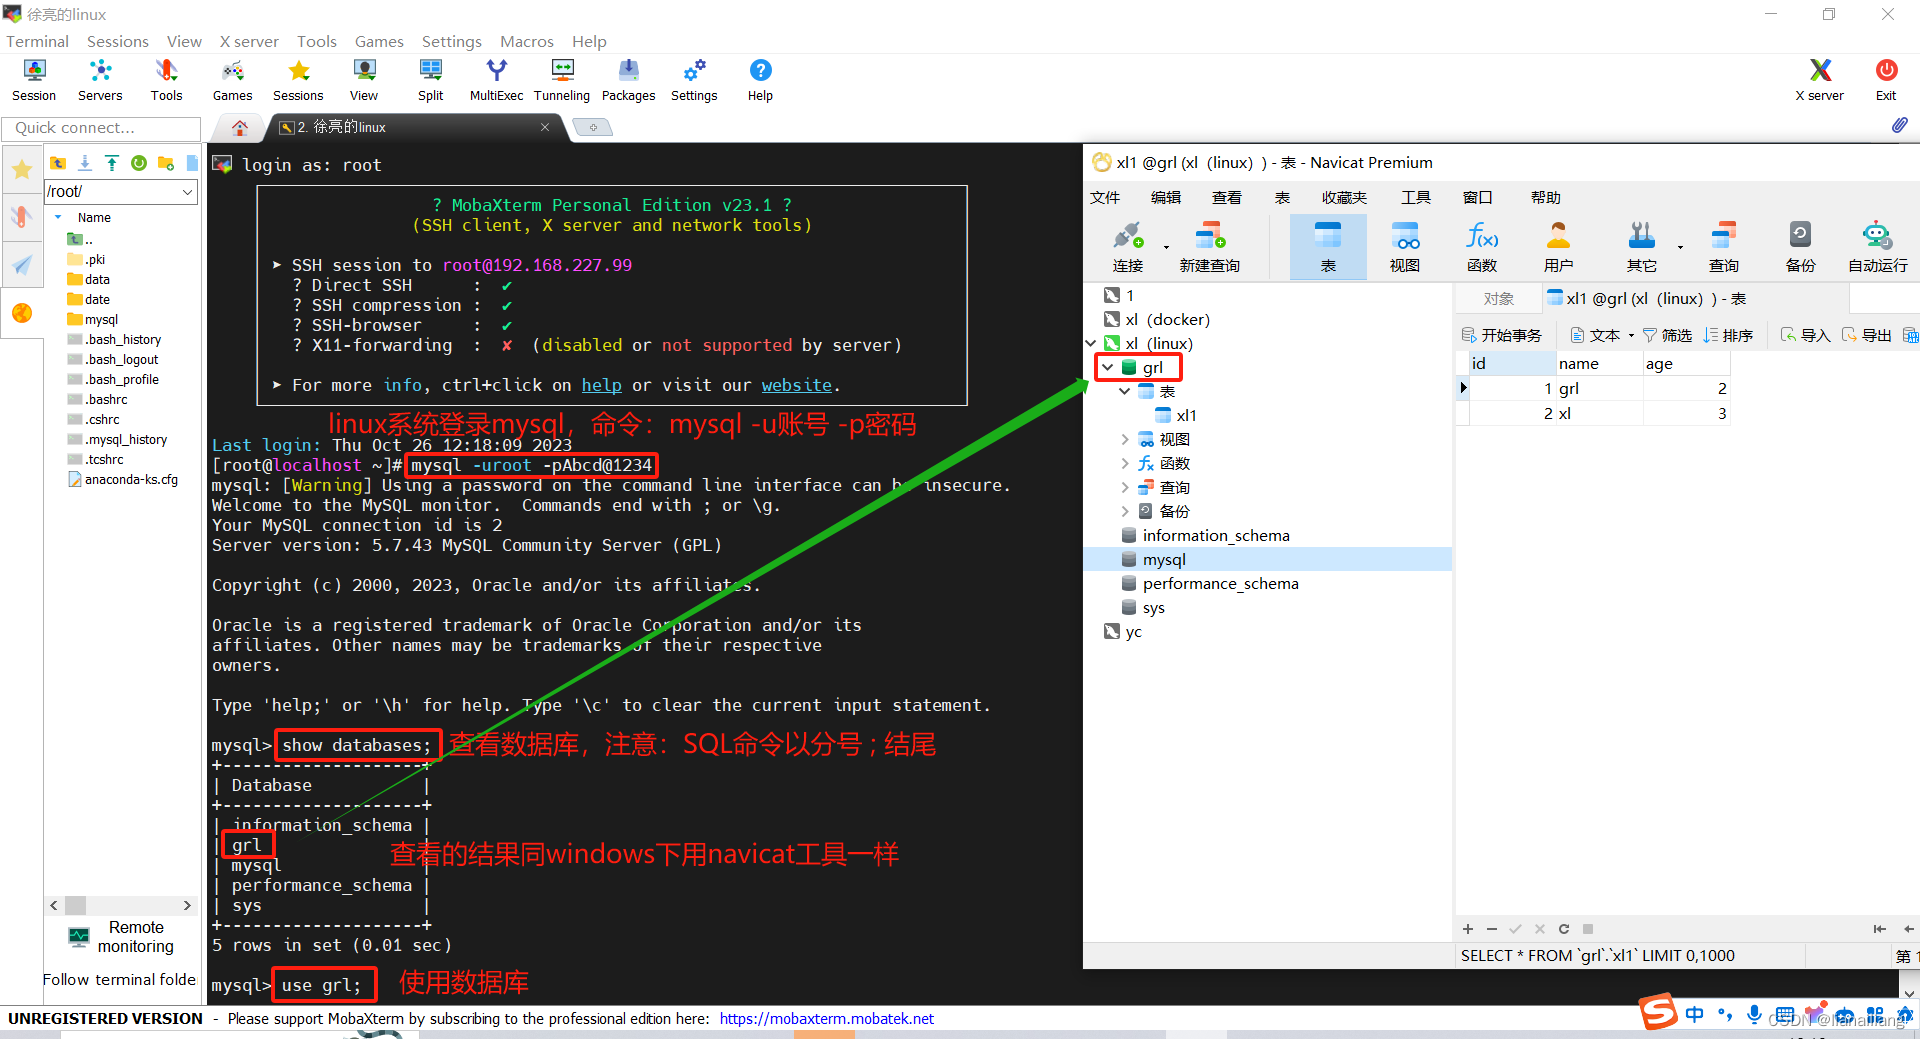The width and height of the screenshot is (1920, 1039).
Task: Open the Tools toolbar icon
Action: click(166, 80)
